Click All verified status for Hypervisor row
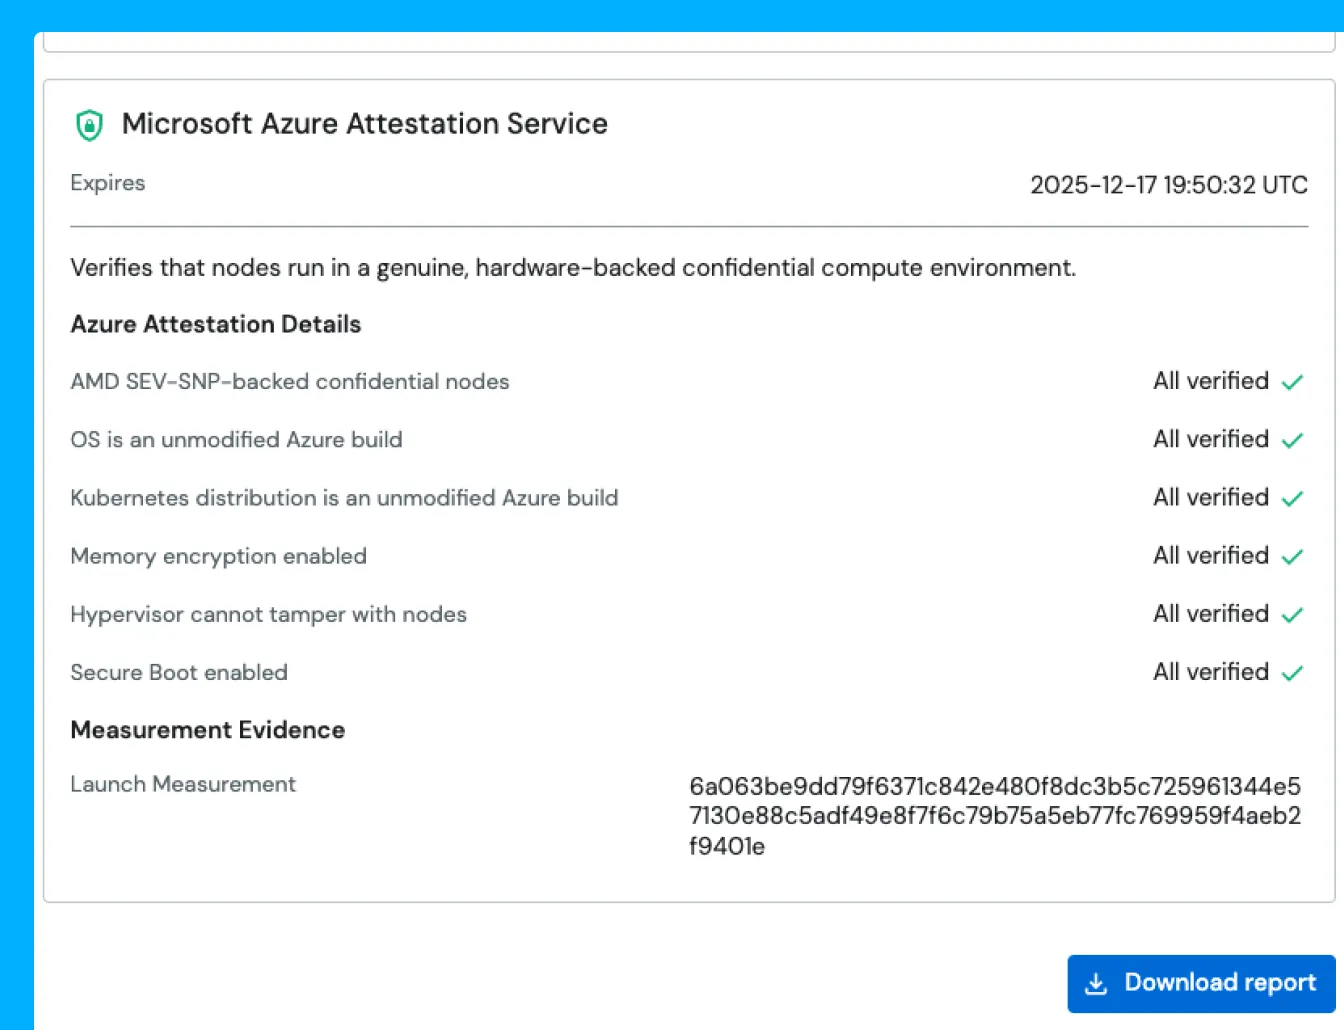 (1211, 613)
